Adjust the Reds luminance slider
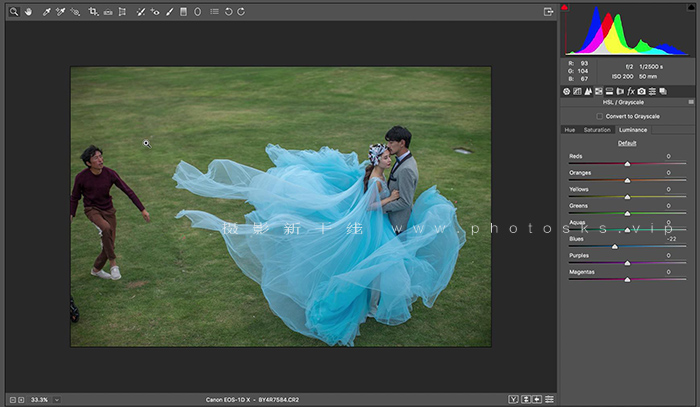The image size is (700, 407). 627,164
